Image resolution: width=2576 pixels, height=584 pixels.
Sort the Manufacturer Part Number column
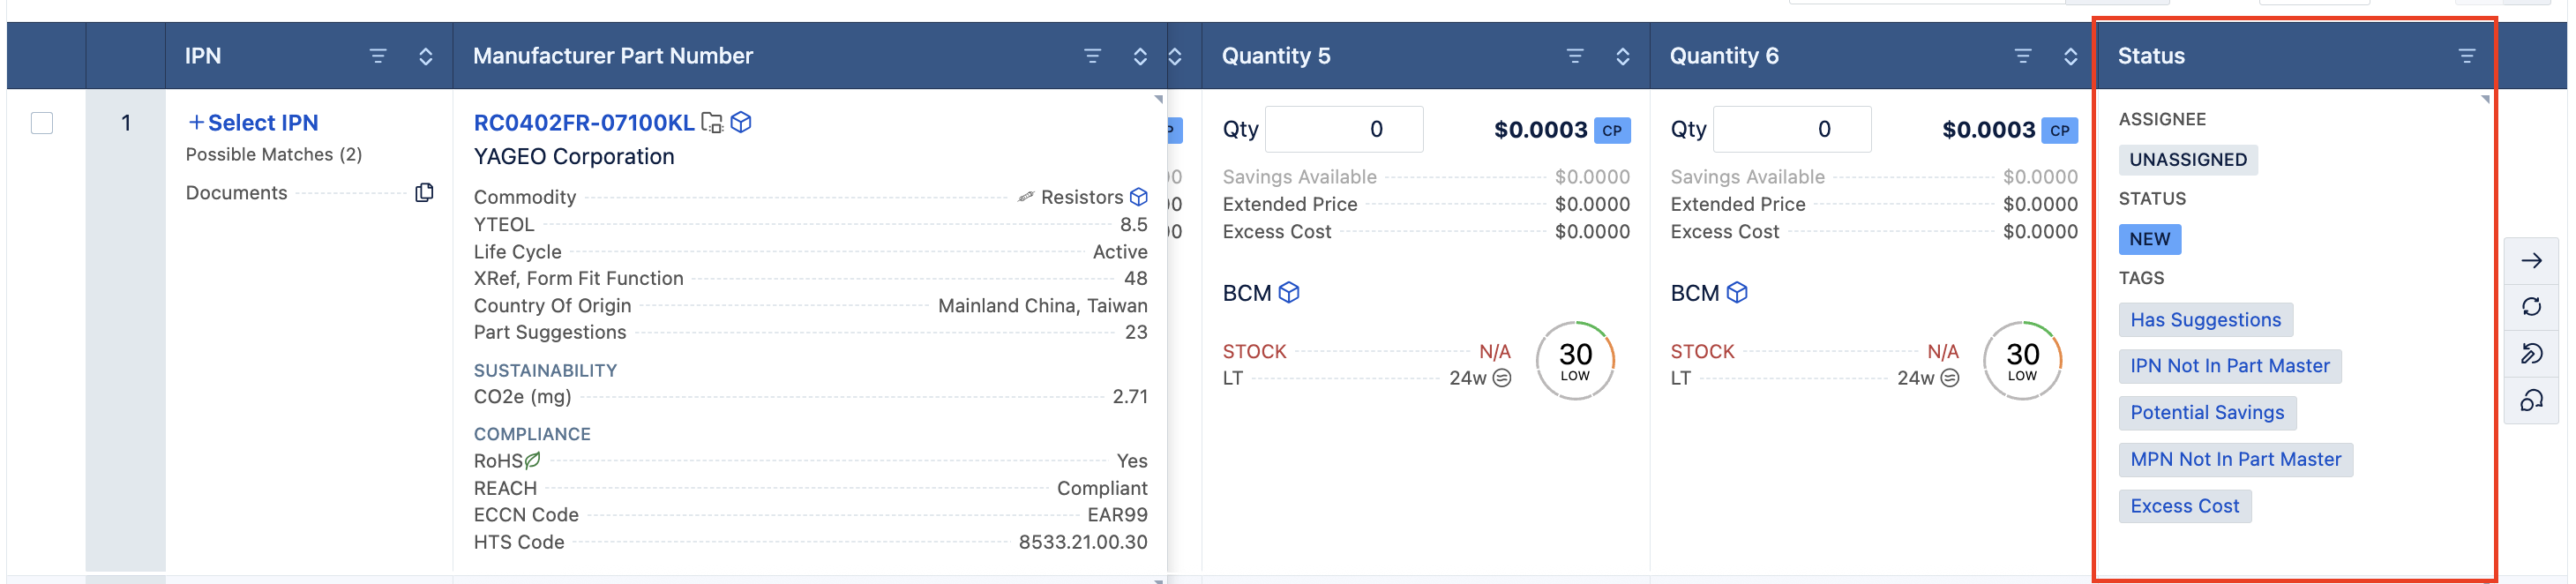coord(1139,56)
